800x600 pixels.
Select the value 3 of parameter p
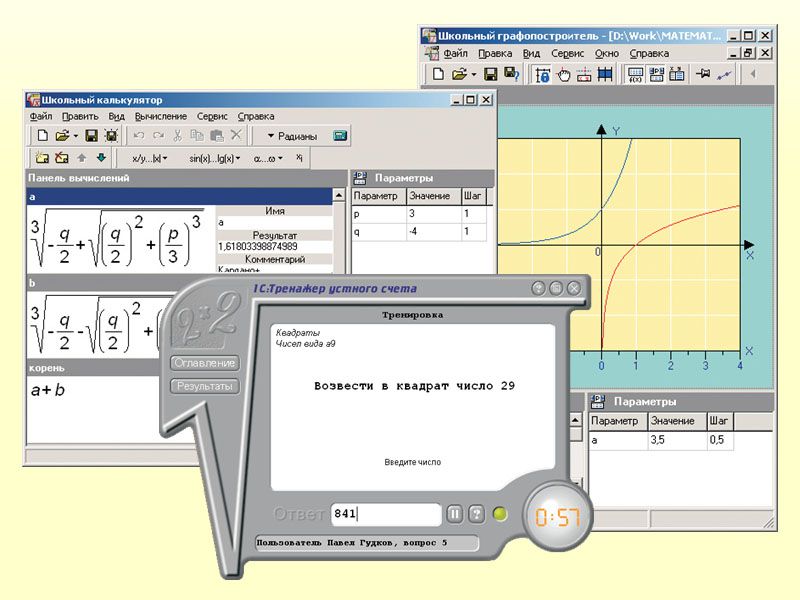pyautogui.click(x=430, y=214)
